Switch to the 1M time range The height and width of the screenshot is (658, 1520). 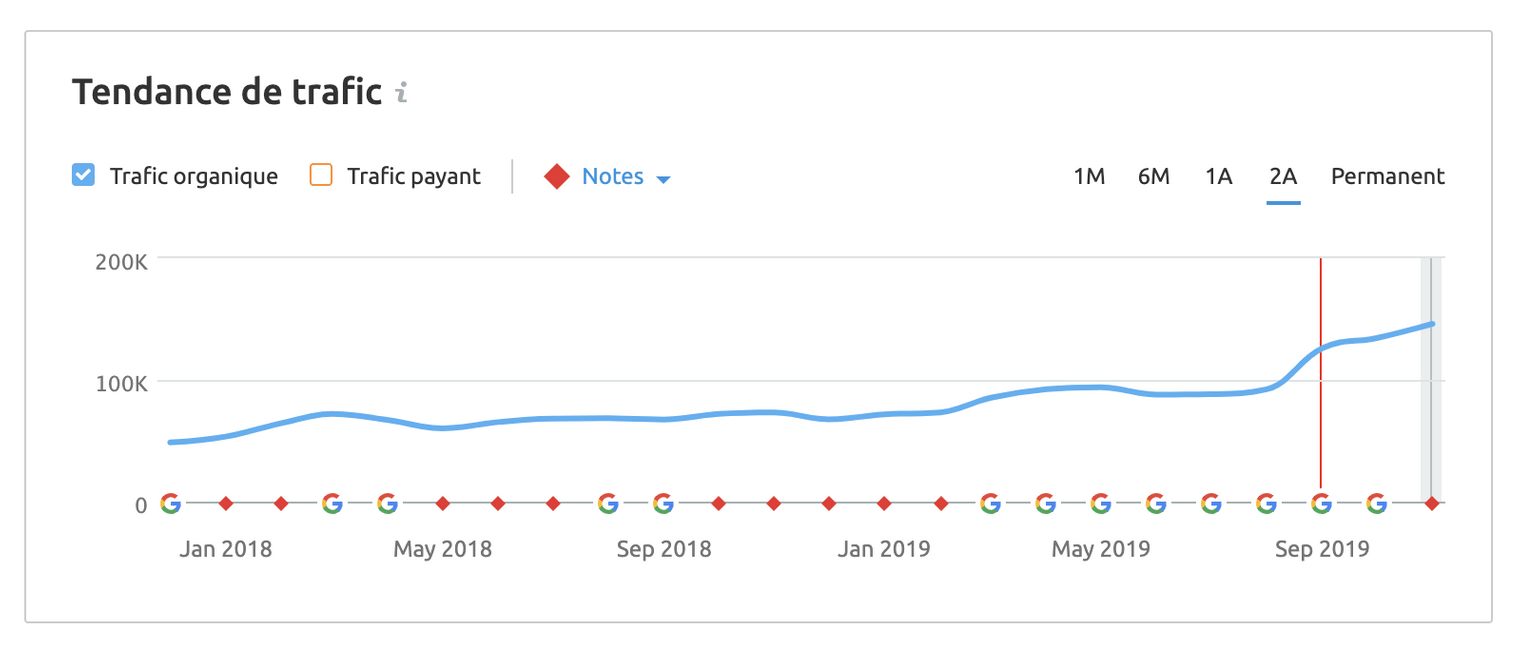click(x=1089, y=177)
